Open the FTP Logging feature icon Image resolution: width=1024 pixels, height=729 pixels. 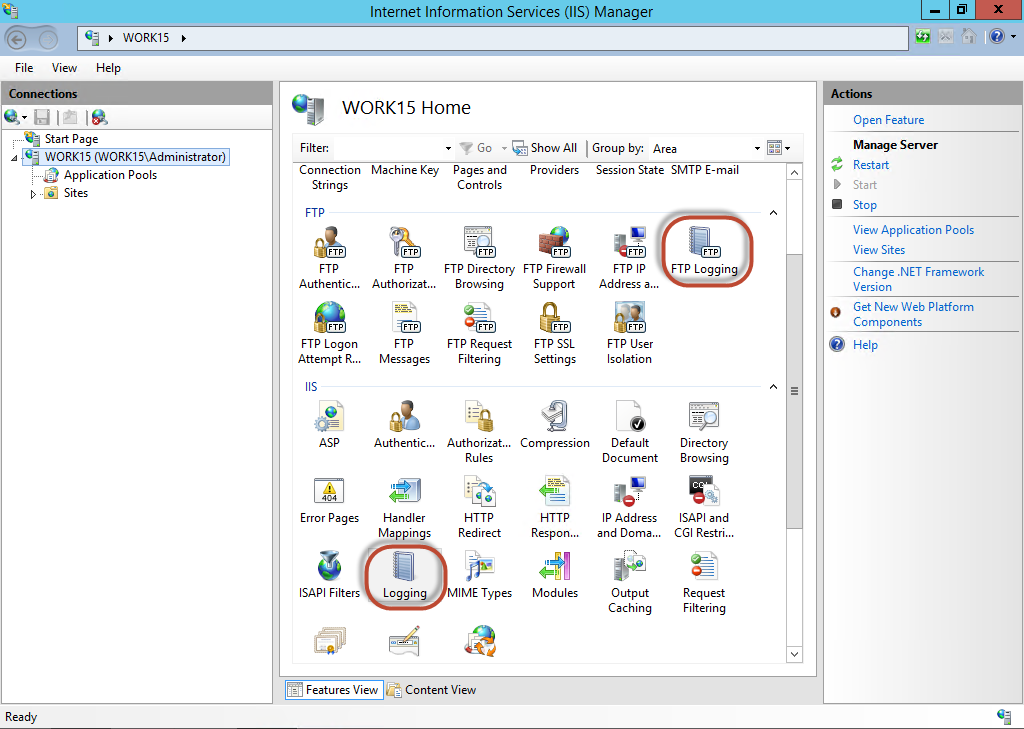pyautogui.click(x=704, y=247)
